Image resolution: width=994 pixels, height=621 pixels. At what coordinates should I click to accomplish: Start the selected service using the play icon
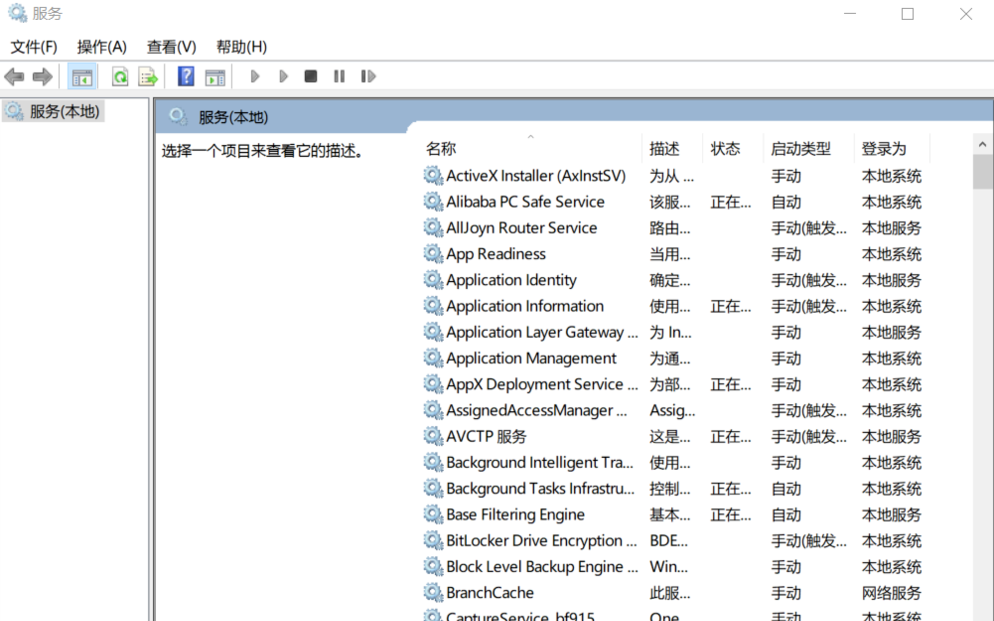point(254,76)
